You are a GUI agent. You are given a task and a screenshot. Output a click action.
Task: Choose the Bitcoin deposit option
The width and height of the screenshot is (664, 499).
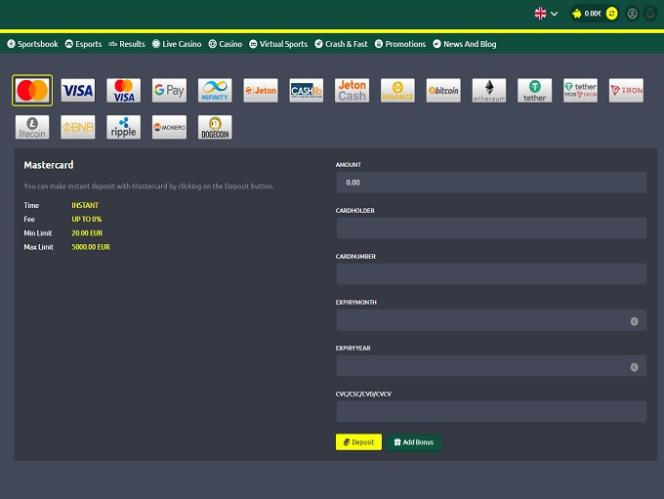[x=443, y=91]
